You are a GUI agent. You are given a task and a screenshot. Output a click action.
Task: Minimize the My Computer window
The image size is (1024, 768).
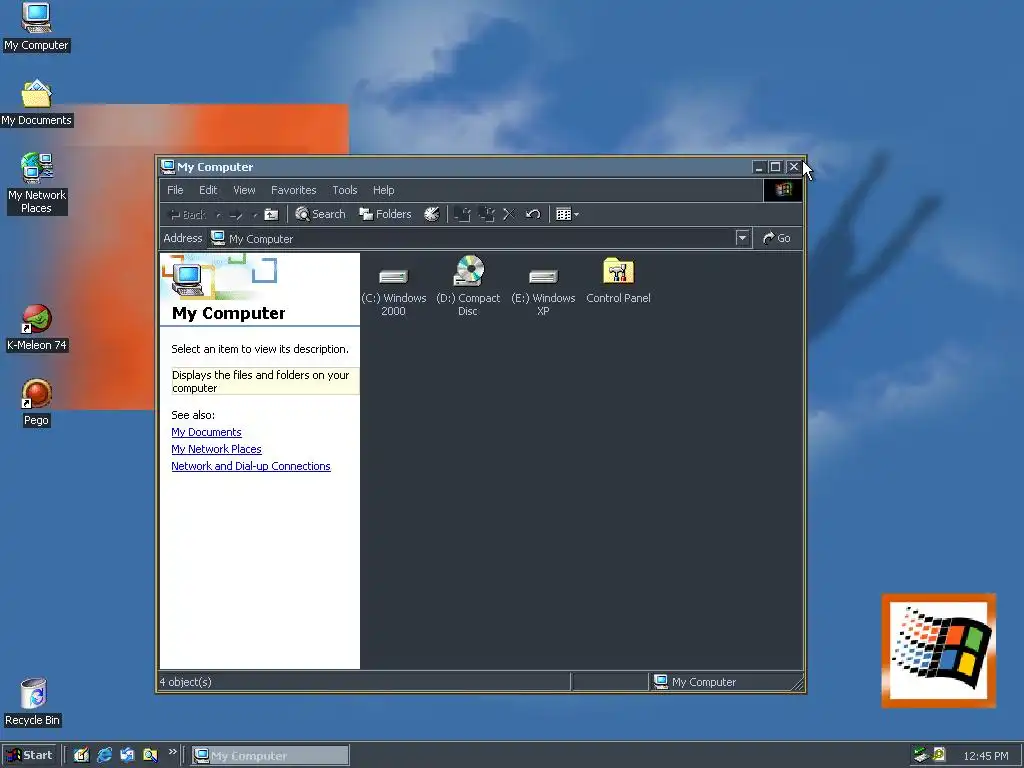(x=758, y=167)
